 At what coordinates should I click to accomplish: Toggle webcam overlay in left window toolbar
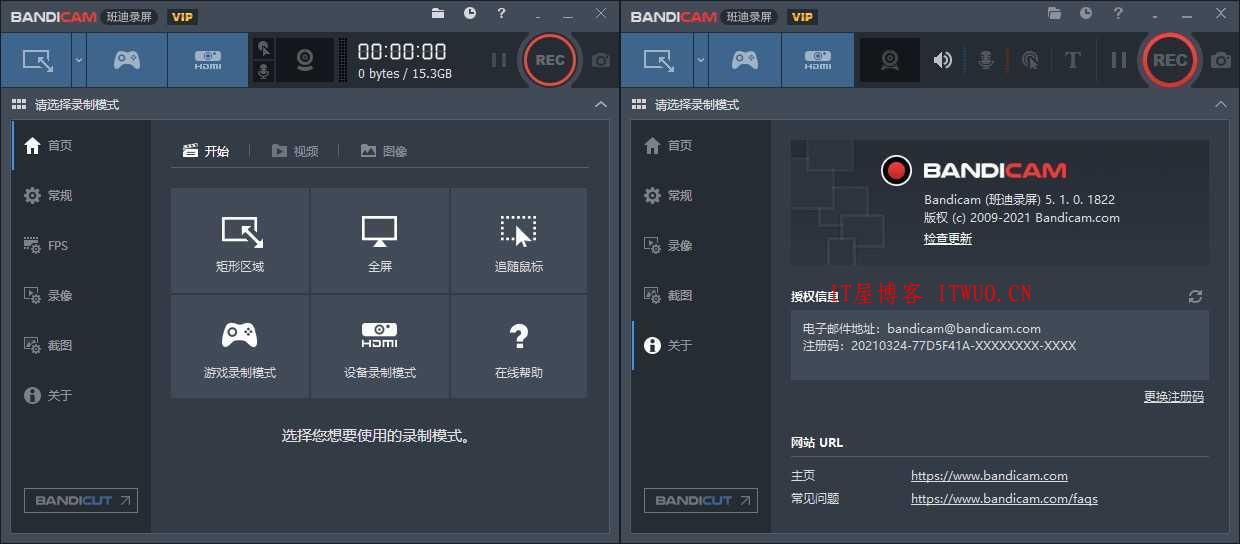[305, 60]
